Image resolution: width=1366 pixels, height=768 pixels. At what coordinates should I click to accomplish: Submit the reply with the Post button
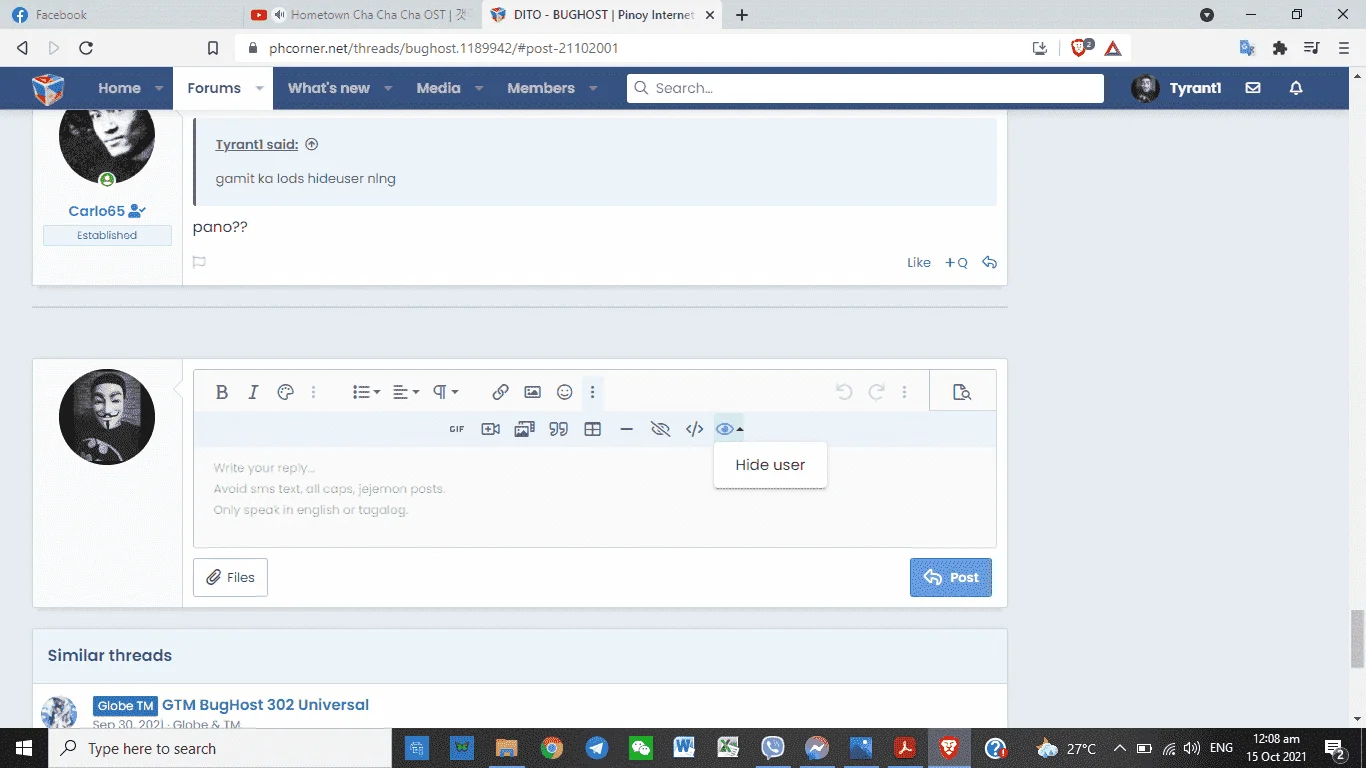(951, 577)
